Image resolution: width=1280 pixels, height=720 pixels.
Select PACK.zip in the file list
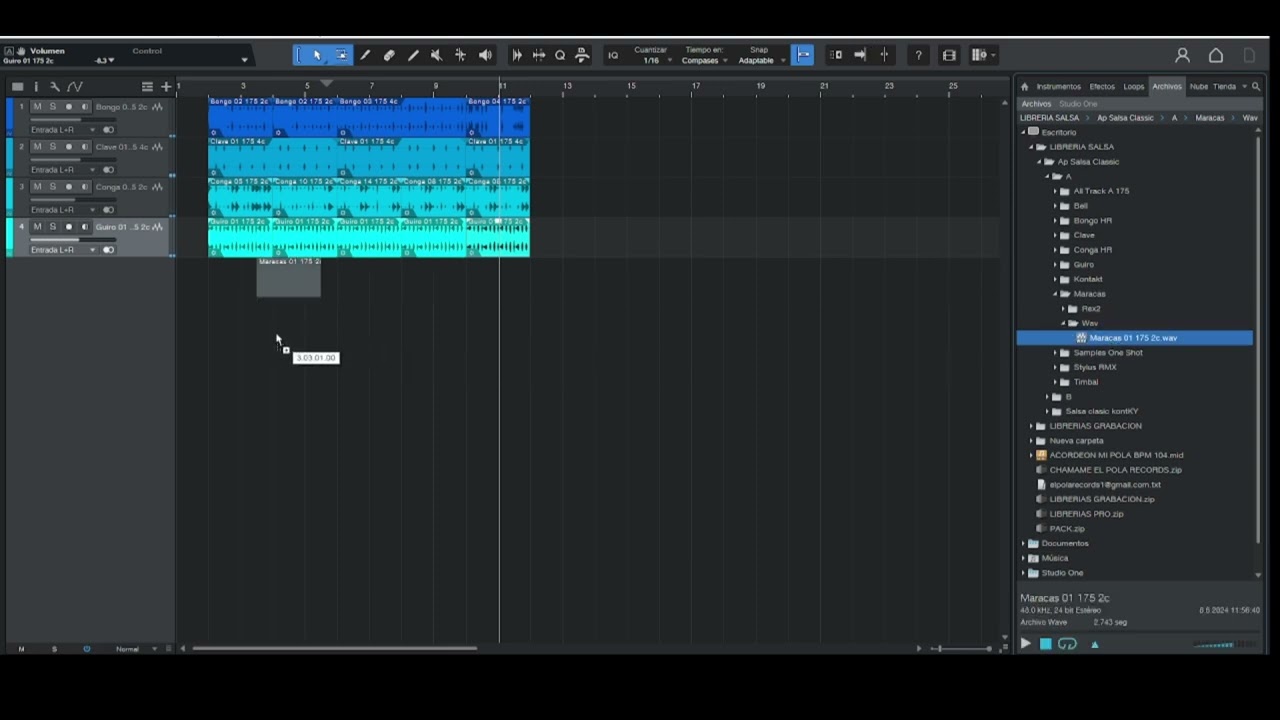point(1067,528)
